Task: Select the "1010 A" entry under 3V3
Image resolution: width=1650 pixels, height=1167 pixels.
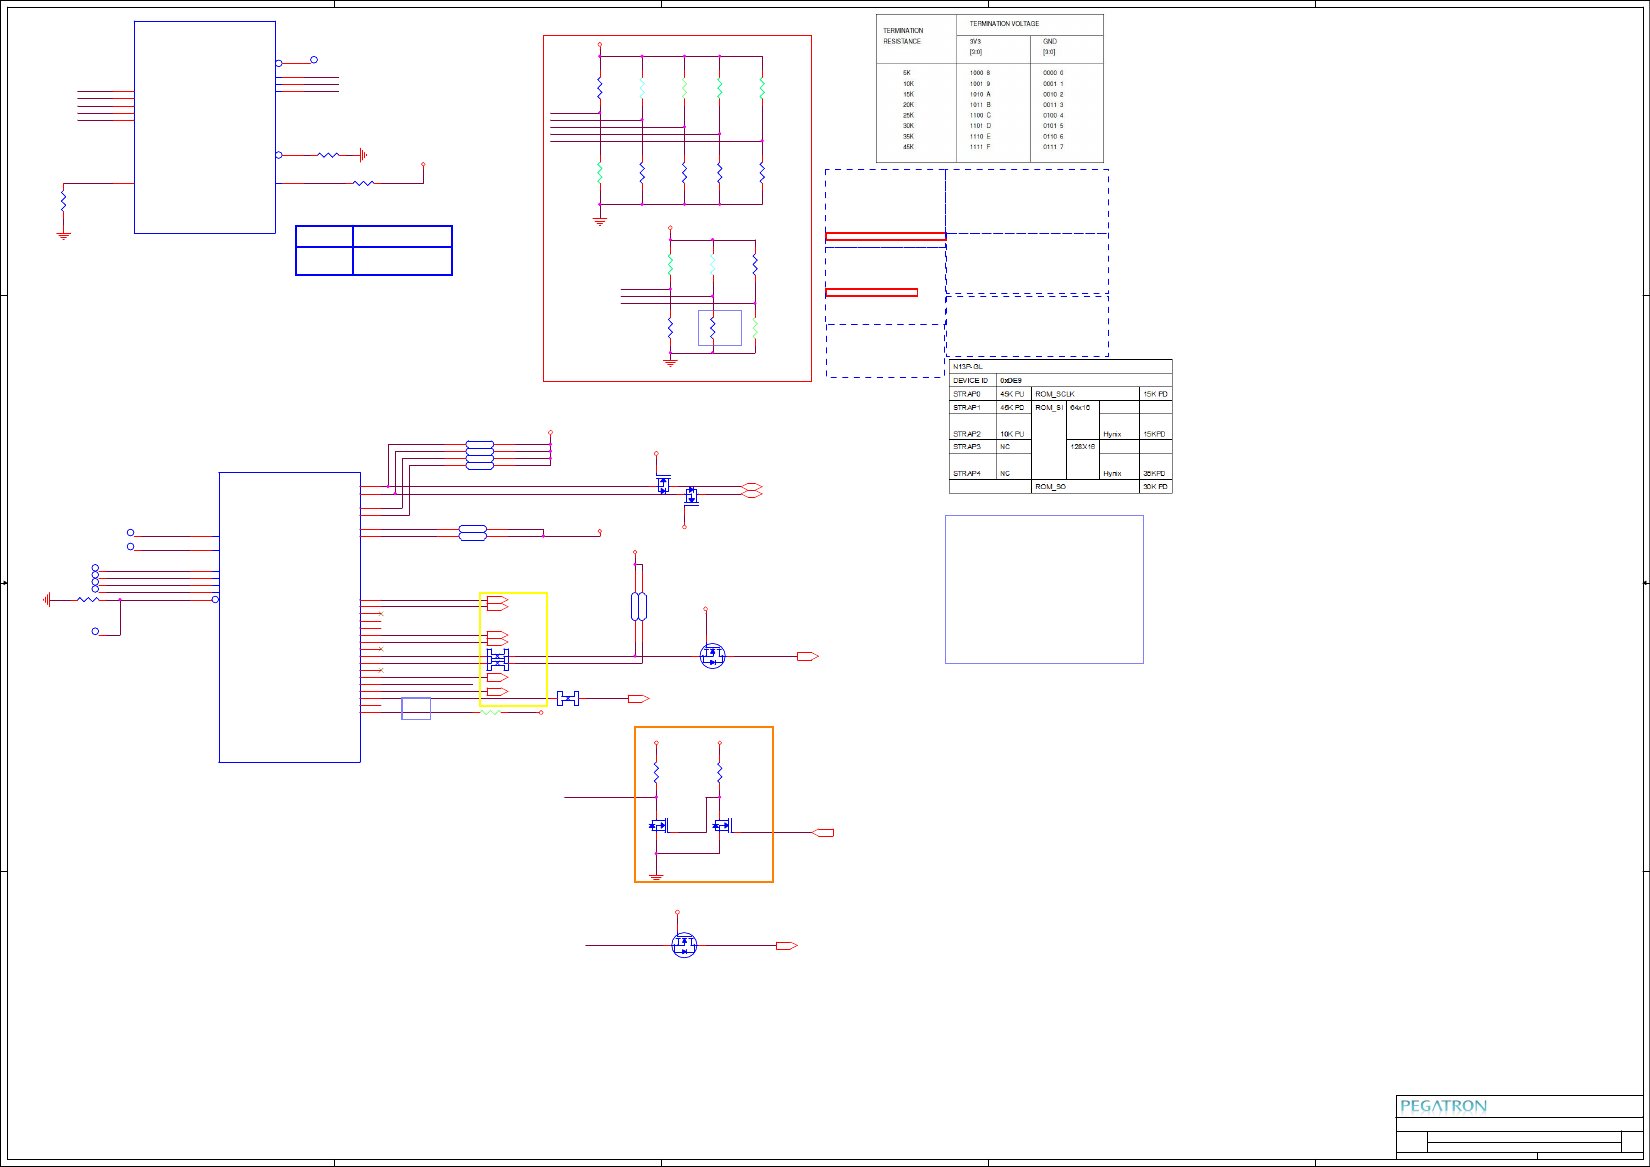Action: 980,94
